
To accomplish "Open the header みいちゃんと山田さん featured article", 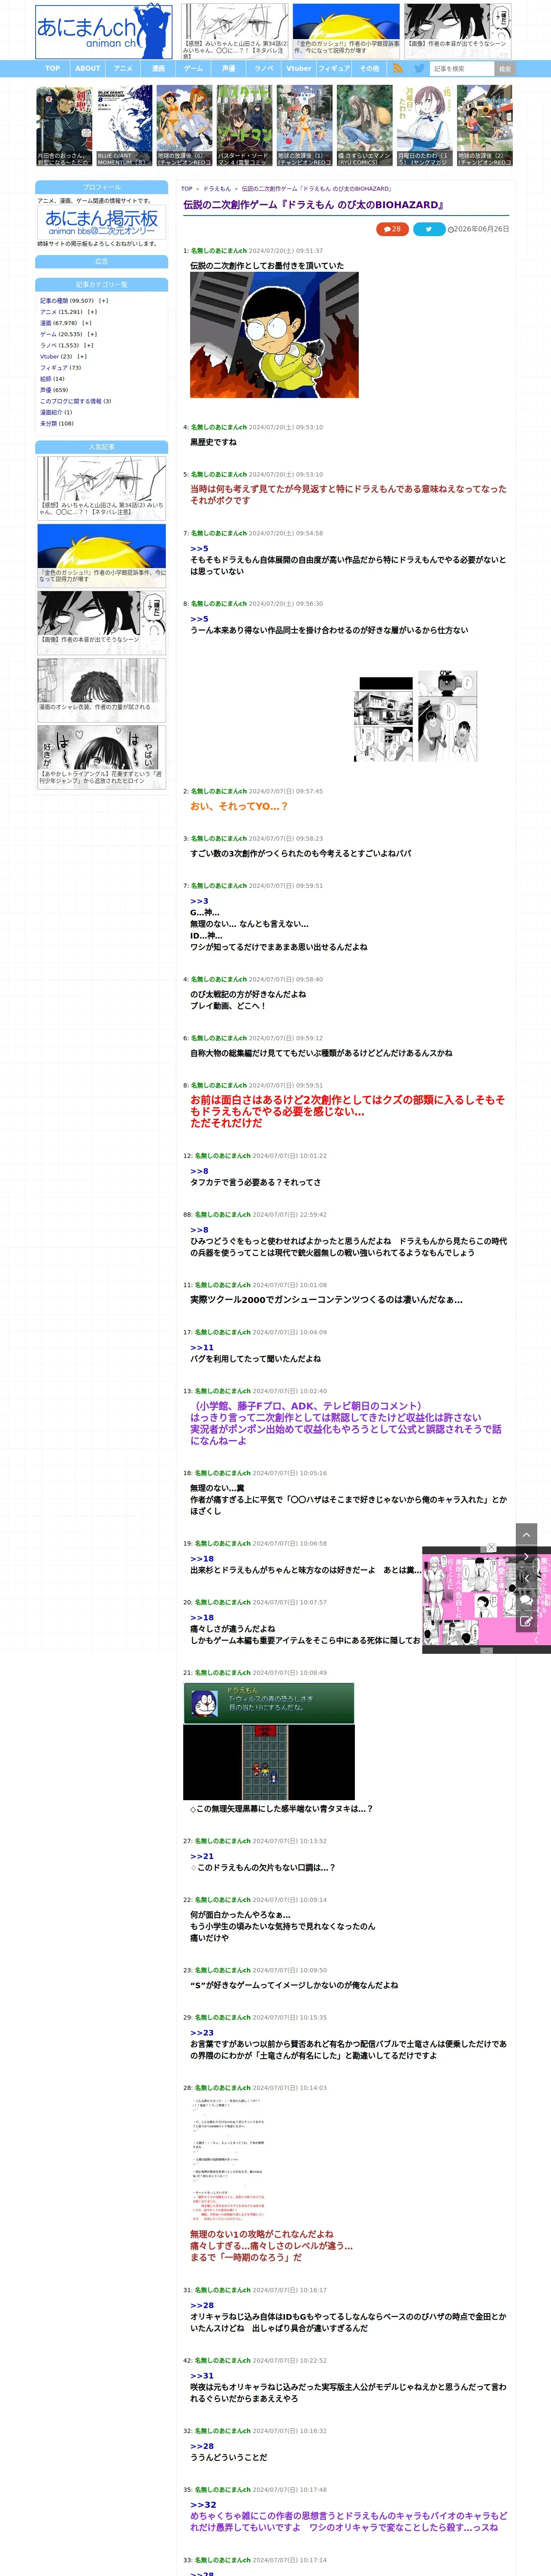I will (236, 31).
